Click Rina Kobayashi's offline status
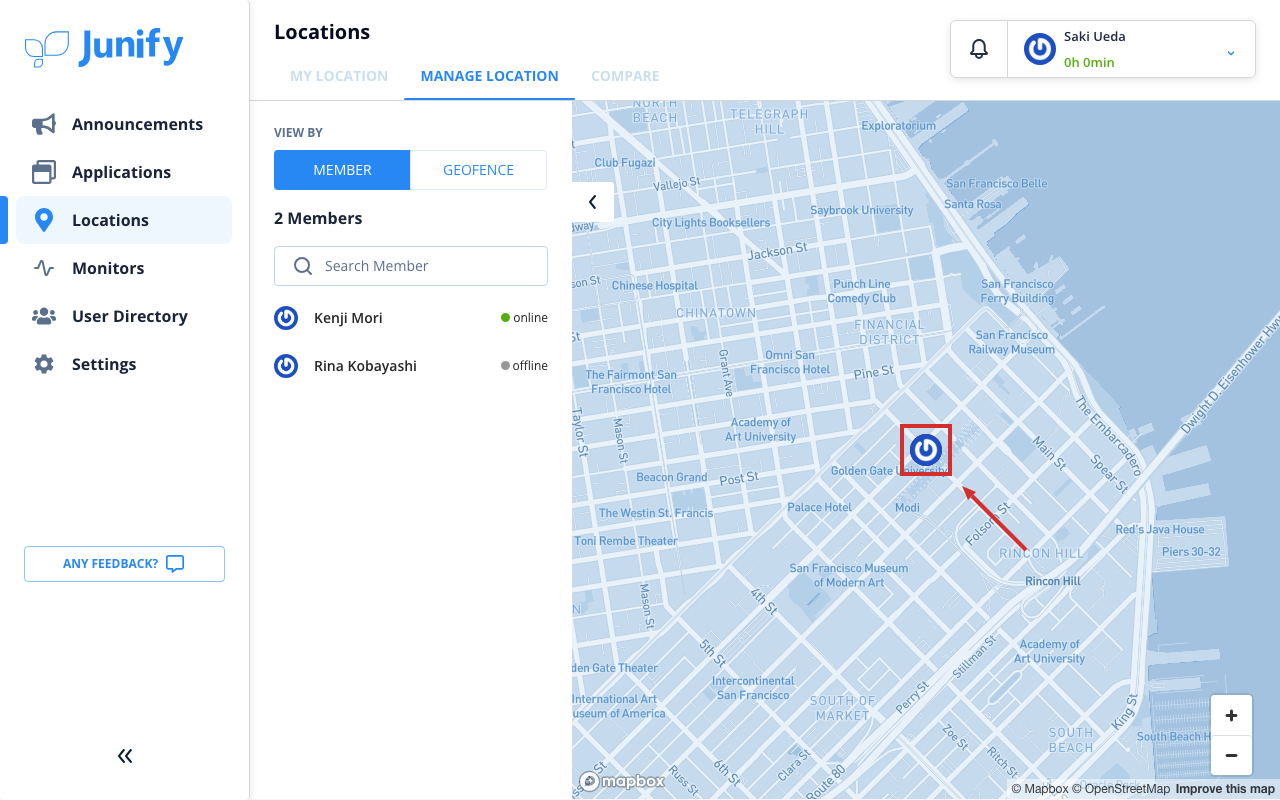Image resolution: width=1280 pixels, height=800 pixels. 524,366
